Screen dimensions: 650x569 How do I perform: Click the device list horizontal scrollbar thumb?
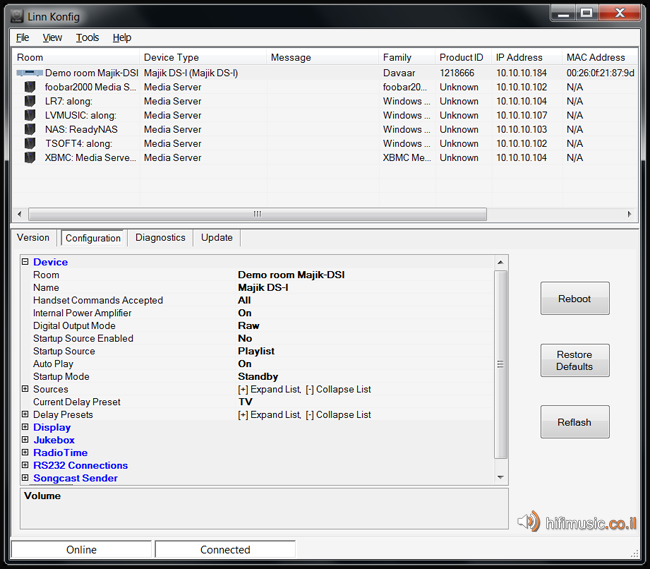257,214
